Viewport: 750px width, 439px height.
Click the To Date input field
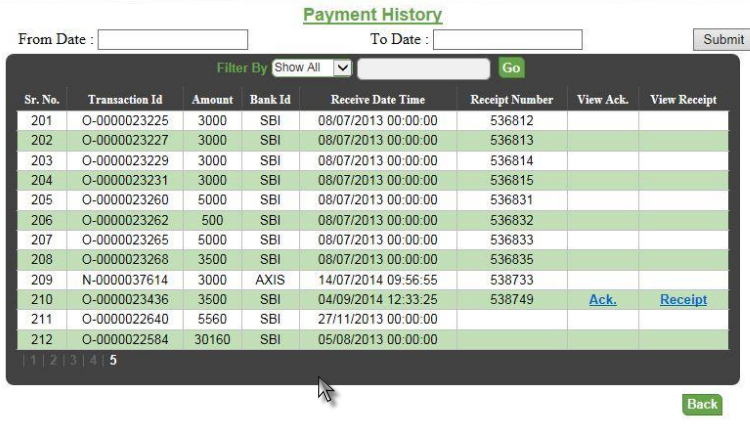[507, 40]
